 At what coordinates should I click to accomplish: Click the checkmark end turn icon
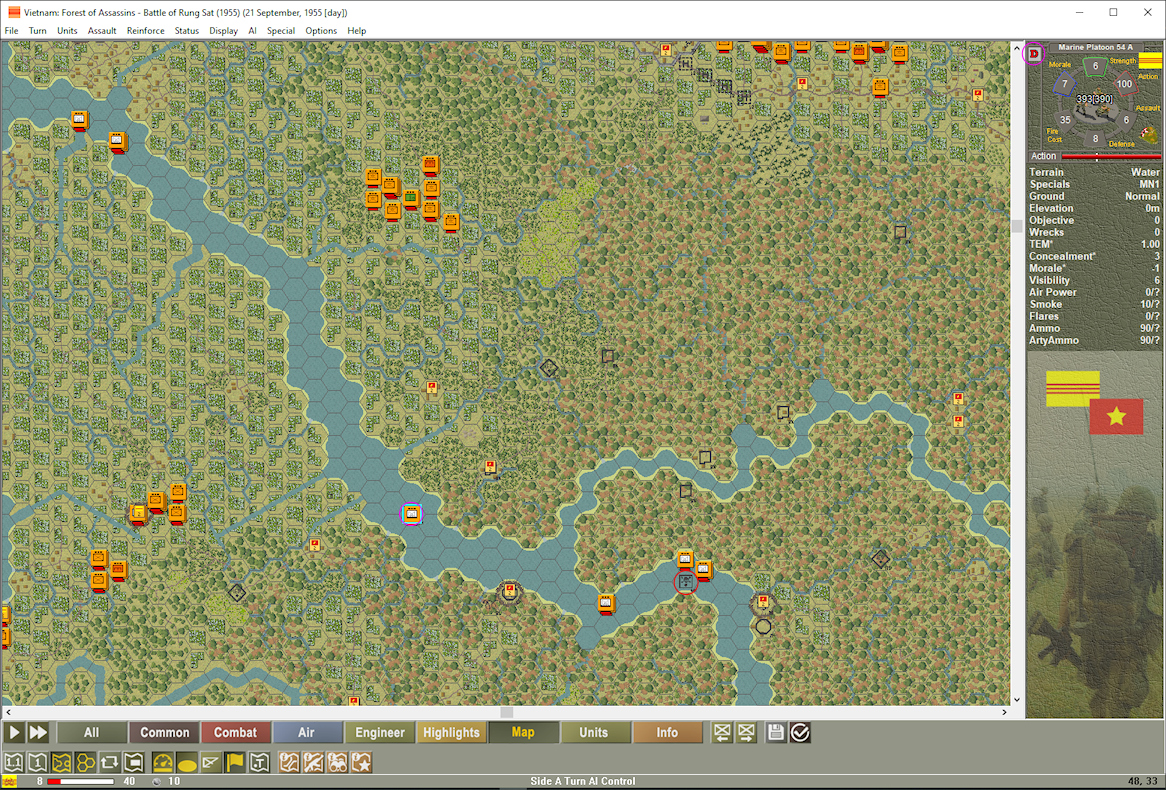(x=800, y=733)
